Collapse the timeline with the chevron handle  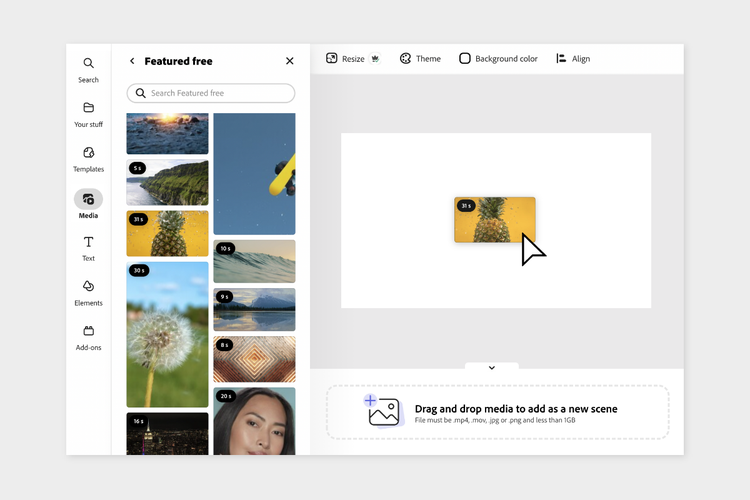tap(492, 367)
